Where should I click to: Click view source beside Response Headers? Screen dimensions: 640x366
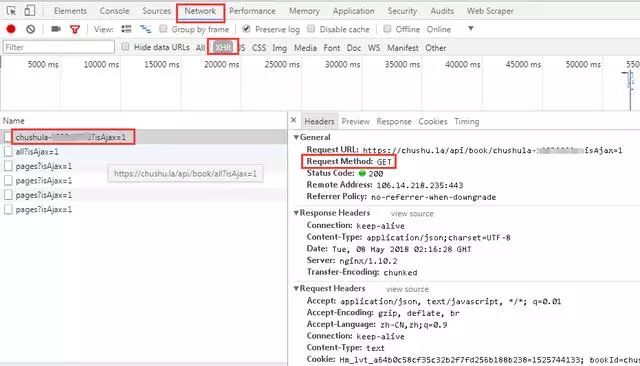[412, 213]
